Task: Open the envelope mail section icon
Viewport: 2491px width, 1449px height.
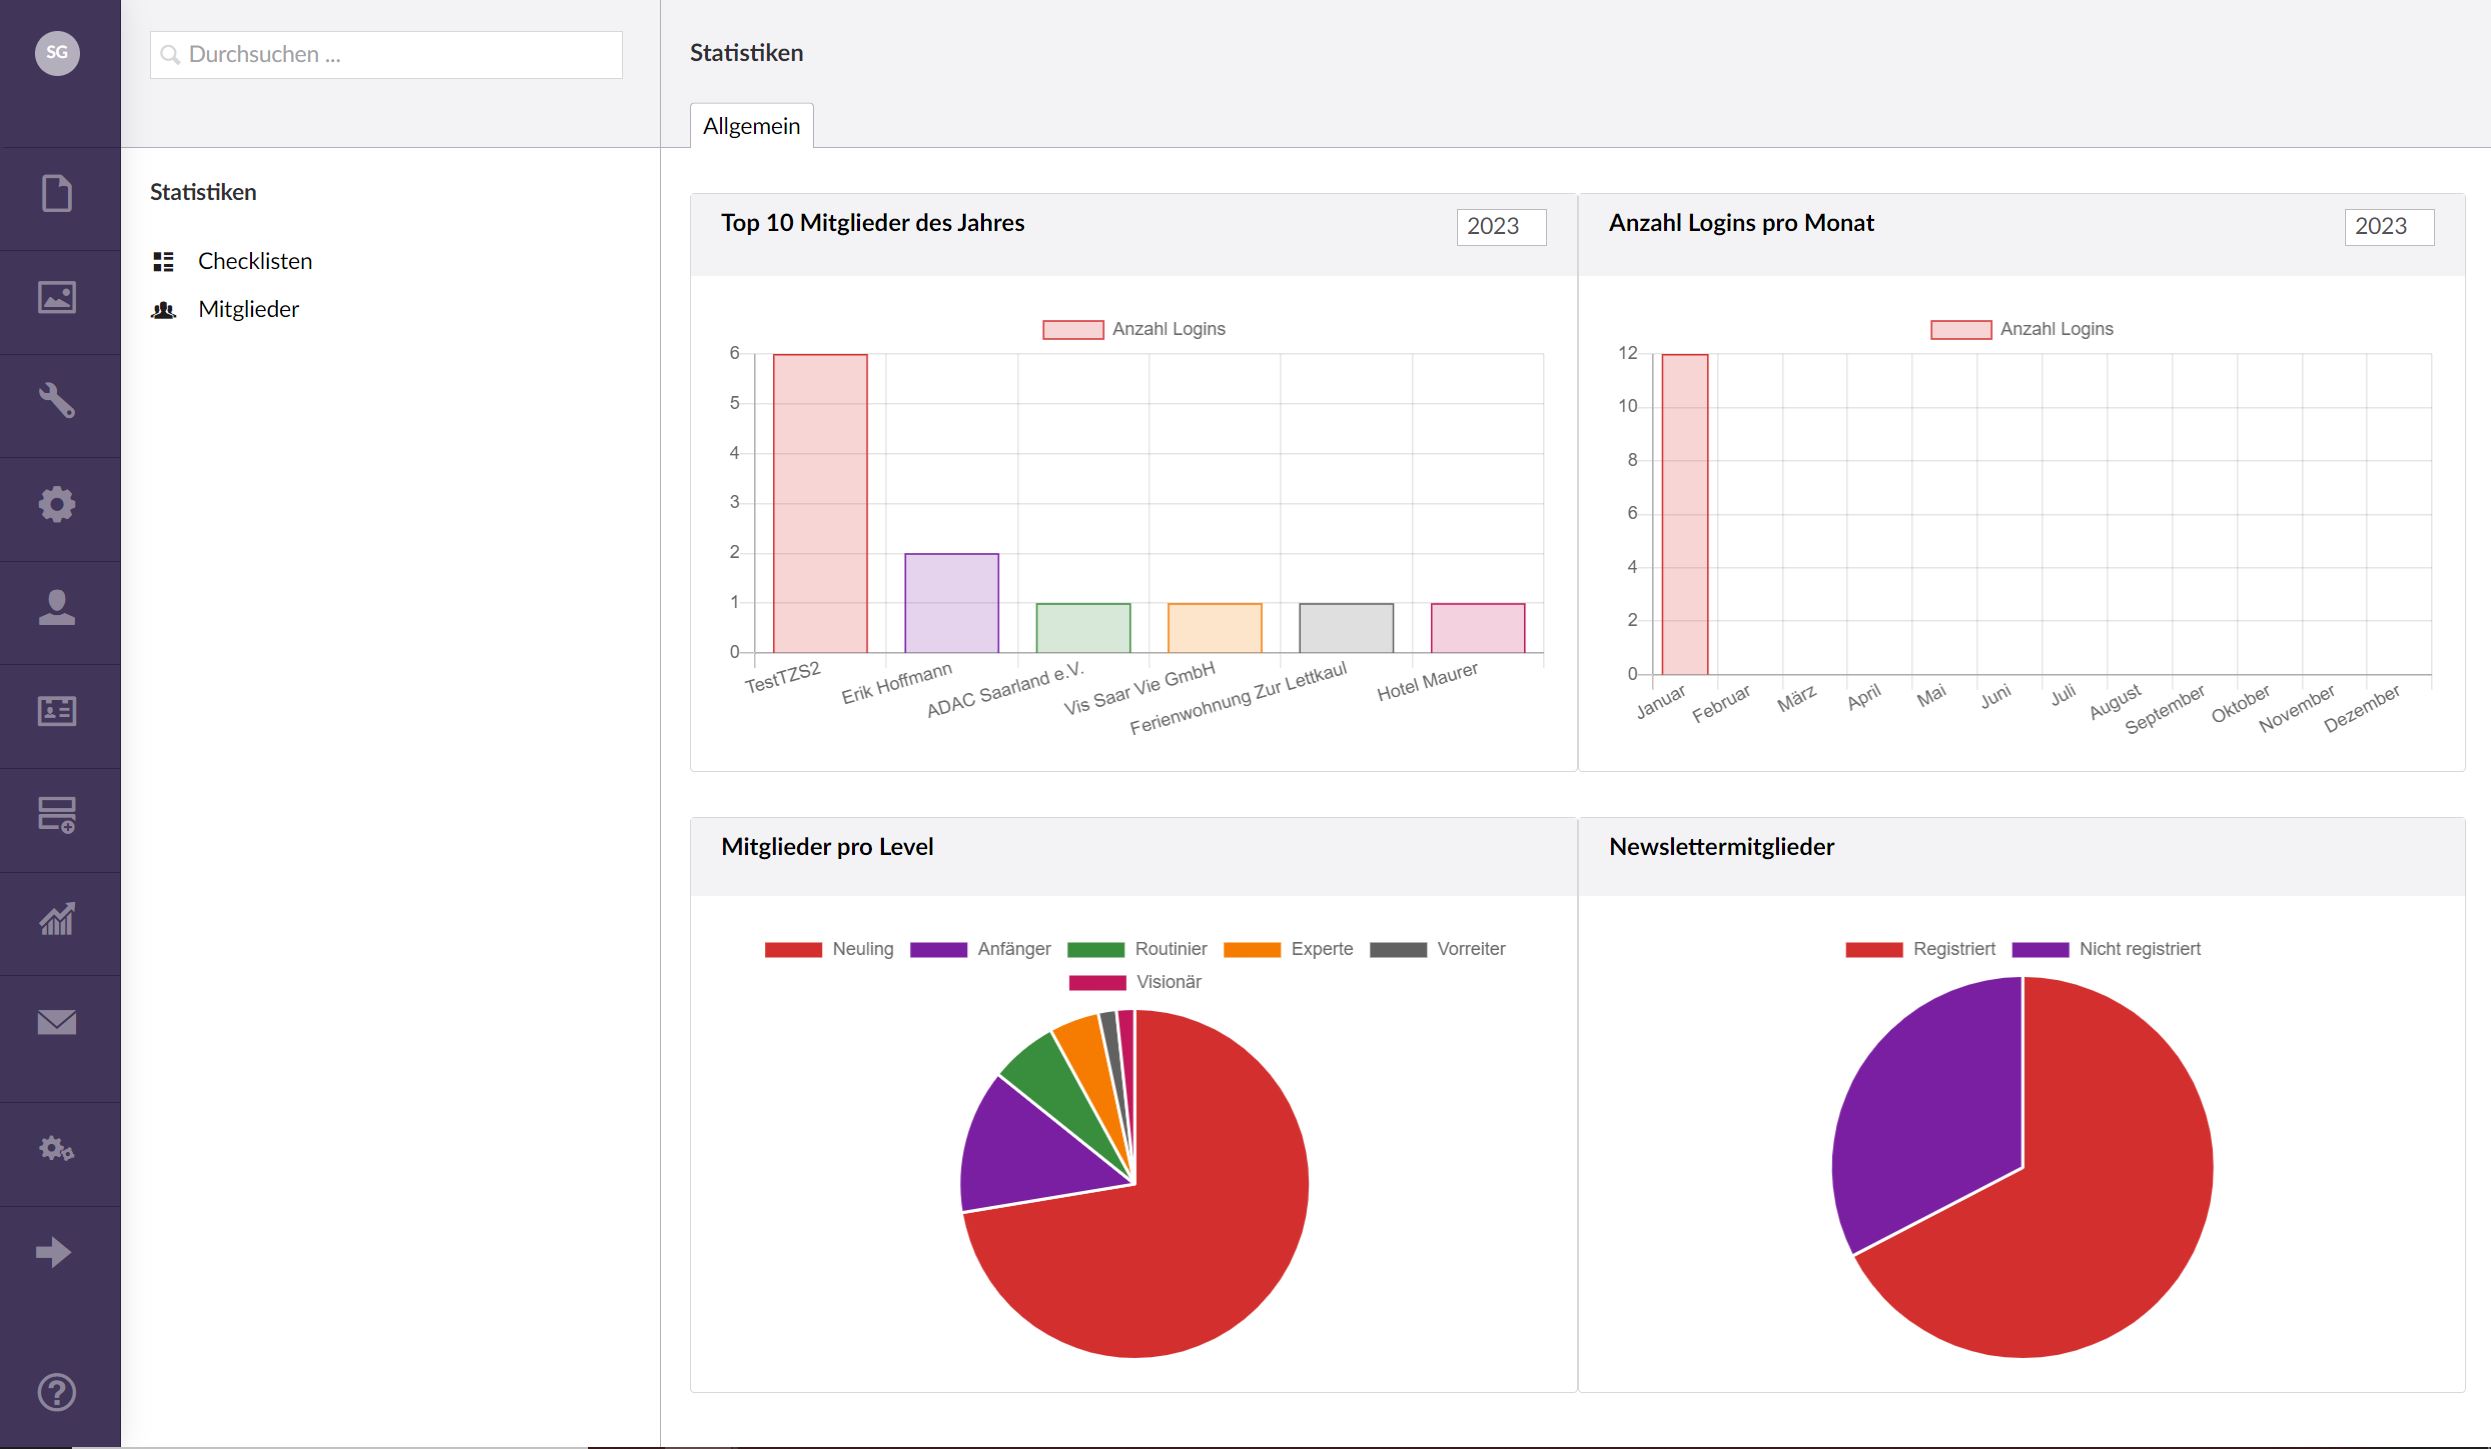Action: (57, 1022)
